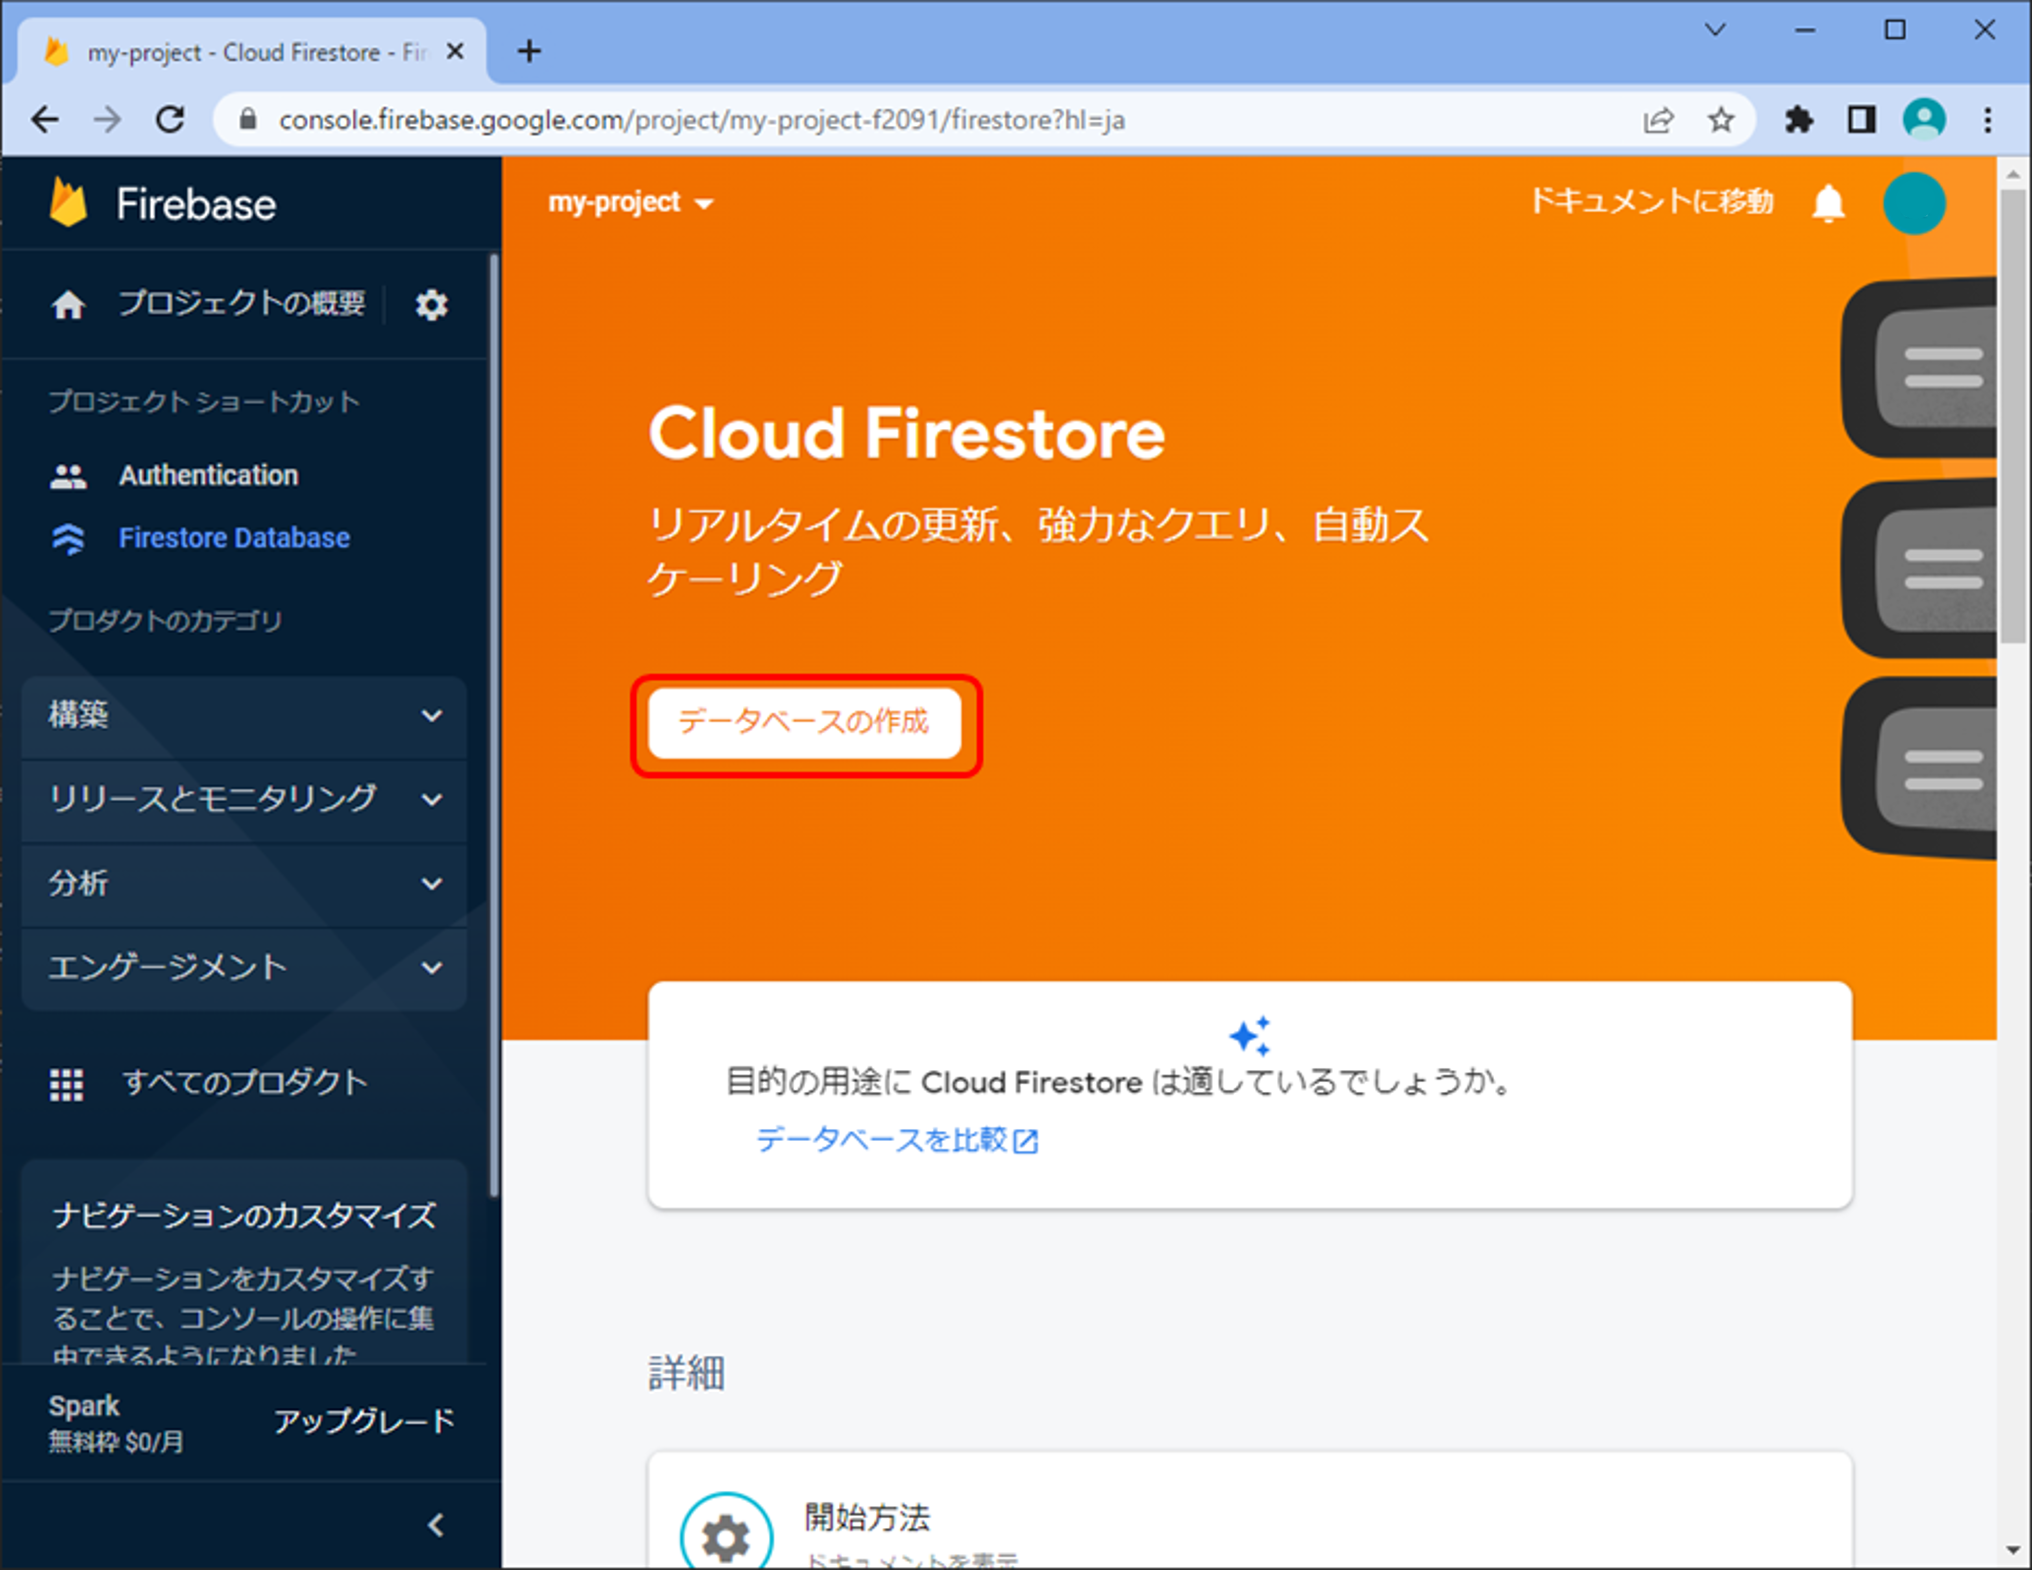The image size is (2032, 1570).
Task: Open the Chrome three-dot menu
Action: [x=1988, y=120]
